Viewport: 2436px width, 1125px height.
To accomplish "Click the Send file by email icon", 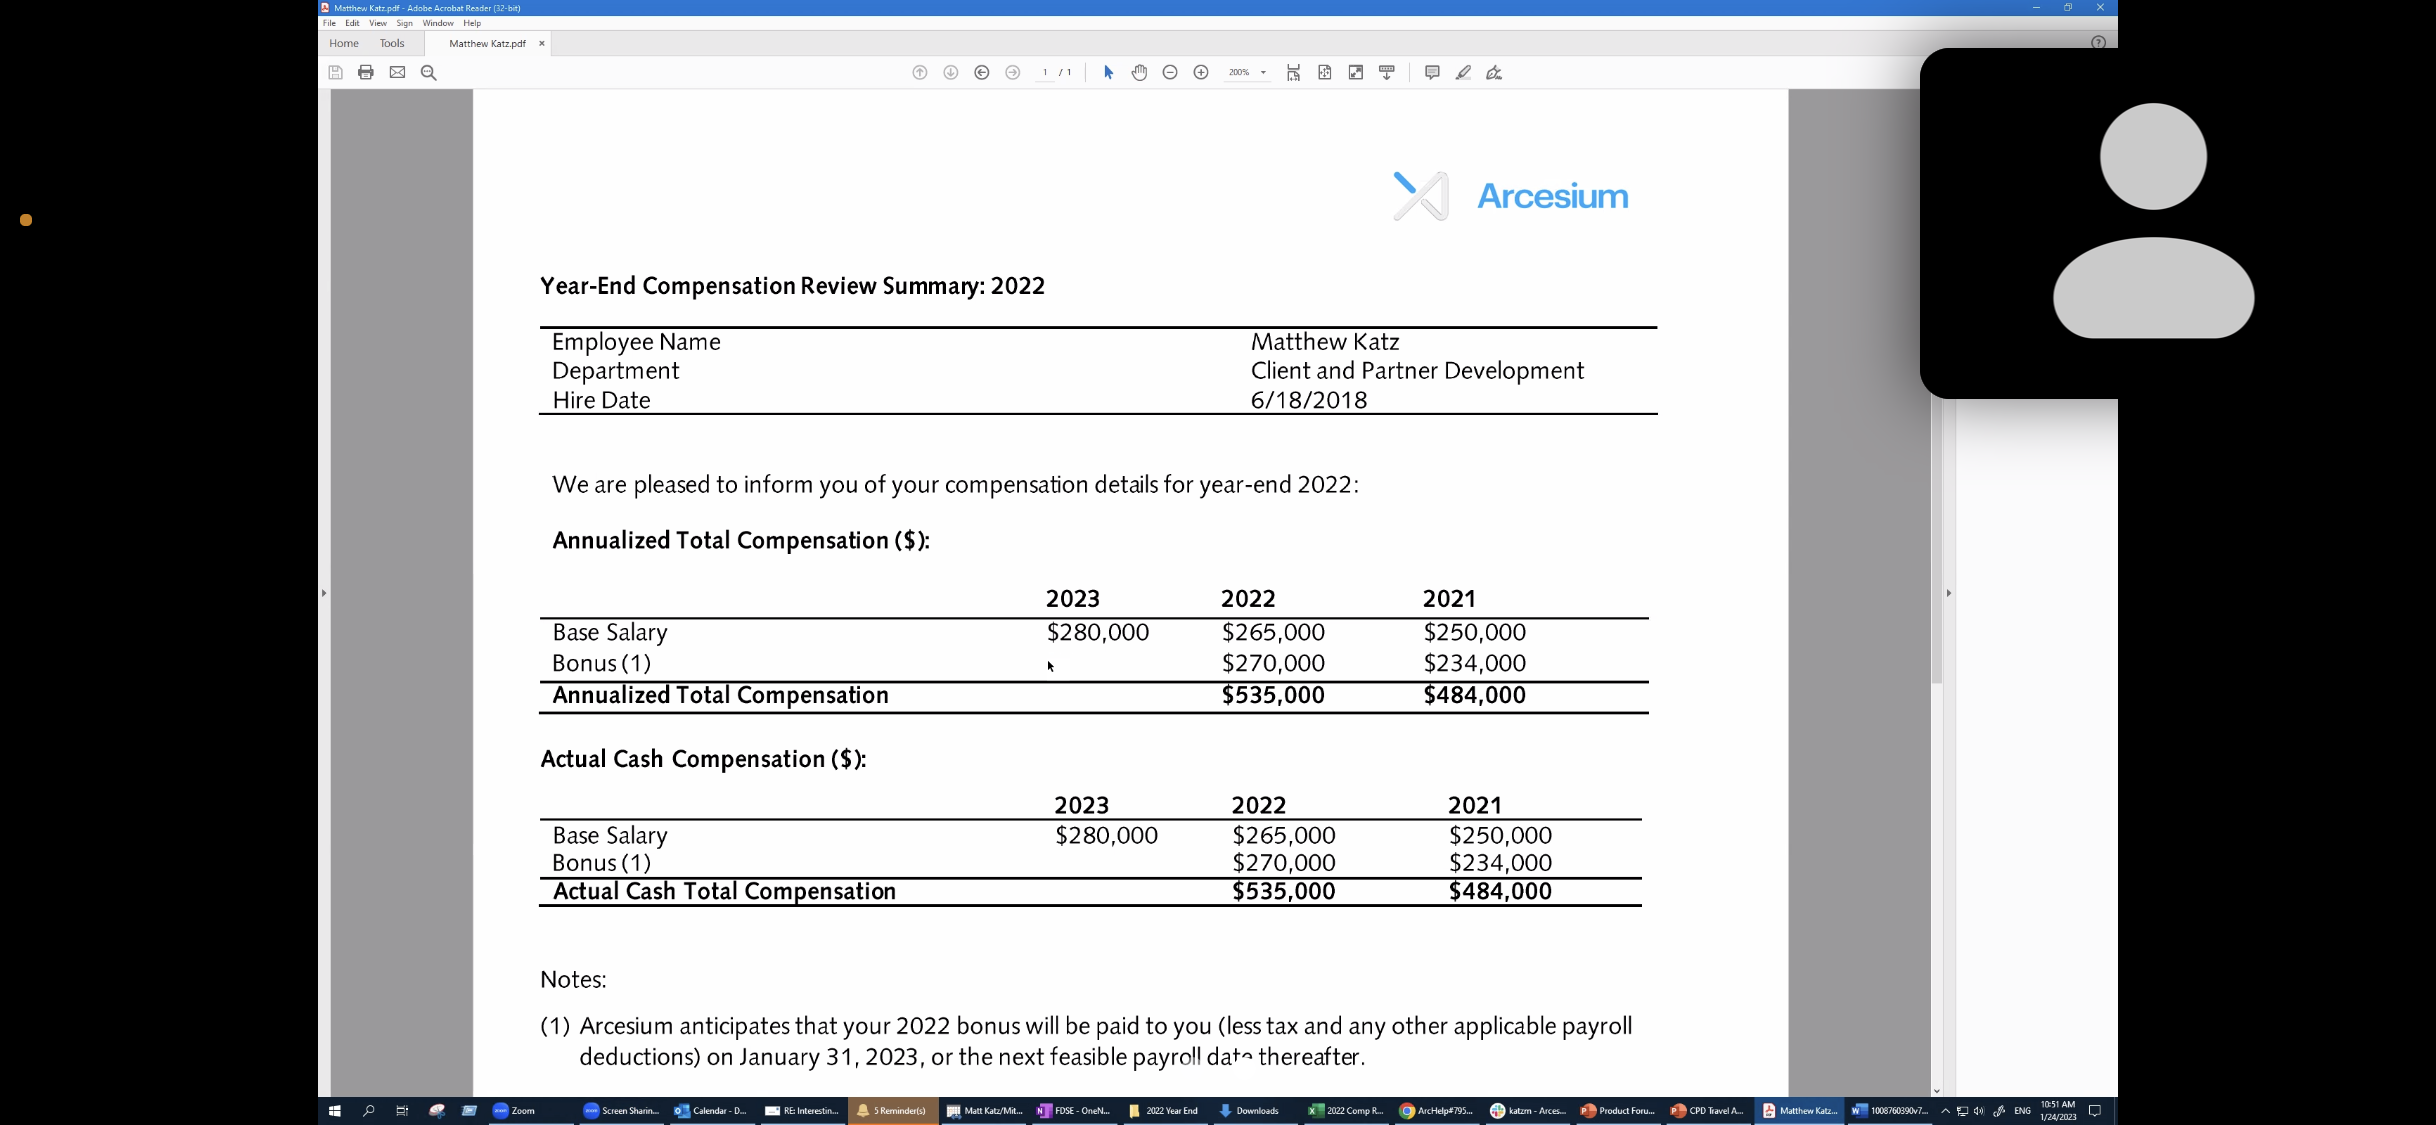I will 397,73.
